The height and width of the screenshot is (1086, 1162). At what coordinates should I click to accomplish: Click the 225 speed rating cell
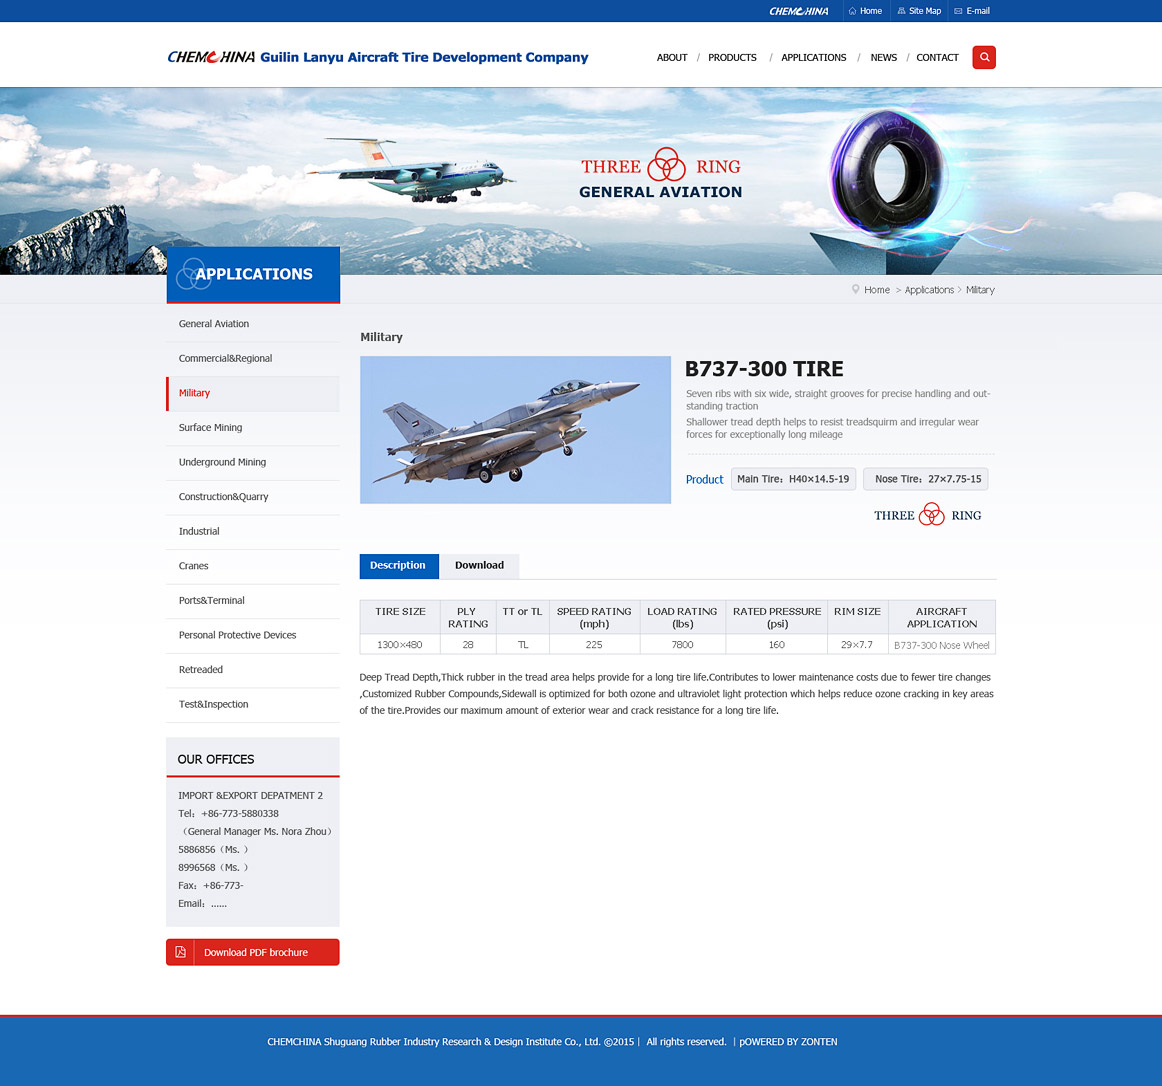coord(594,645)
